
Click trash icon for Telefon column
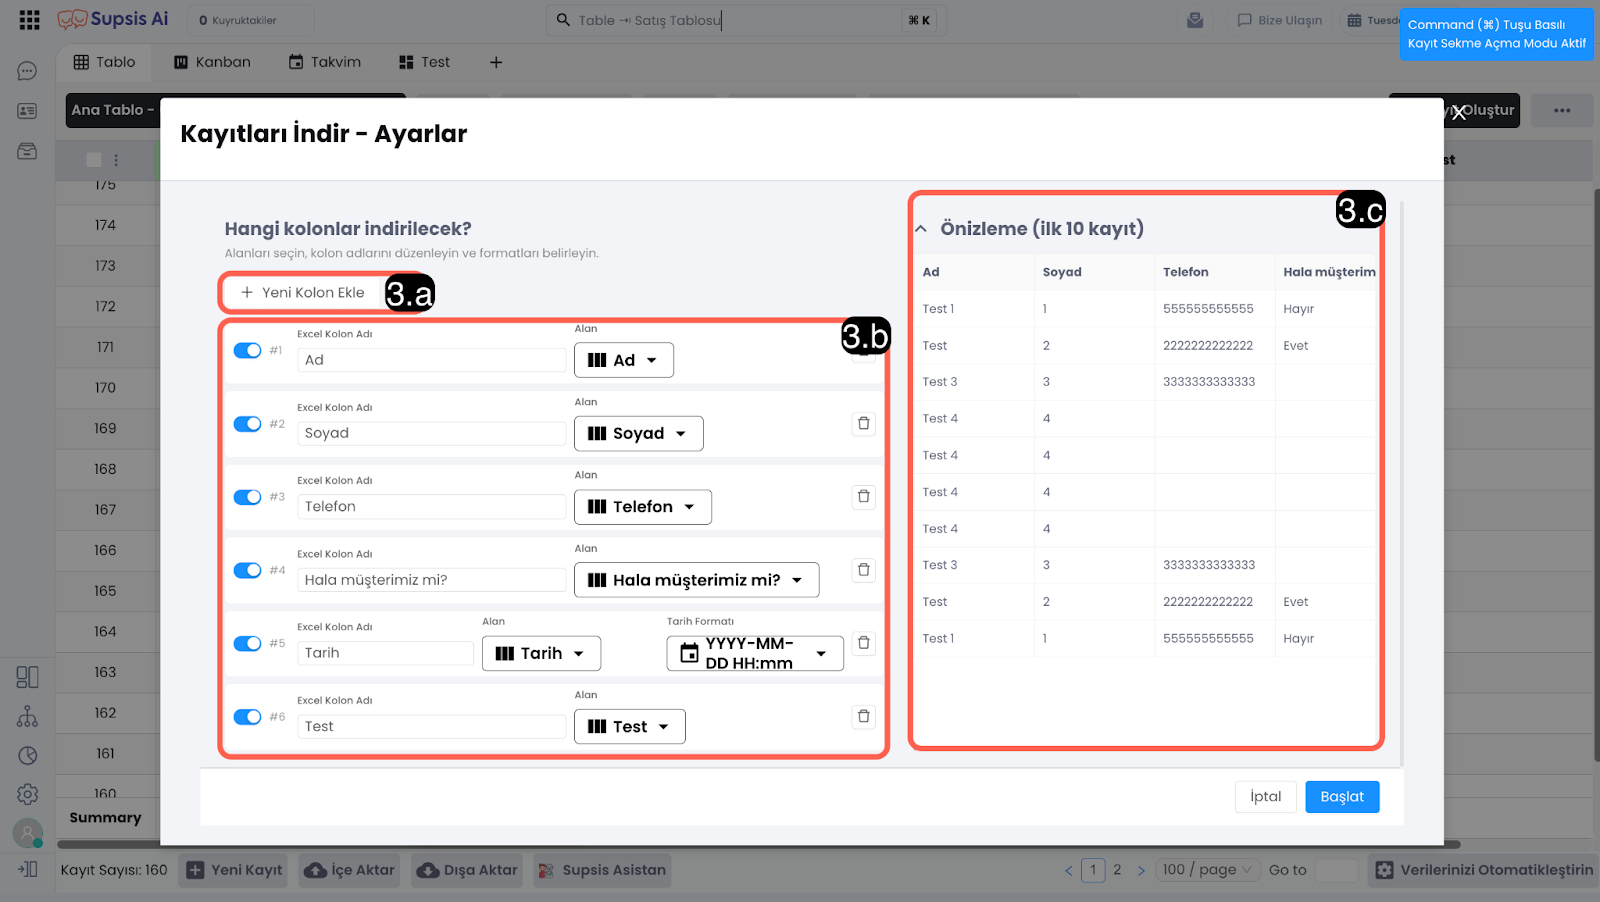click(863, 497)
